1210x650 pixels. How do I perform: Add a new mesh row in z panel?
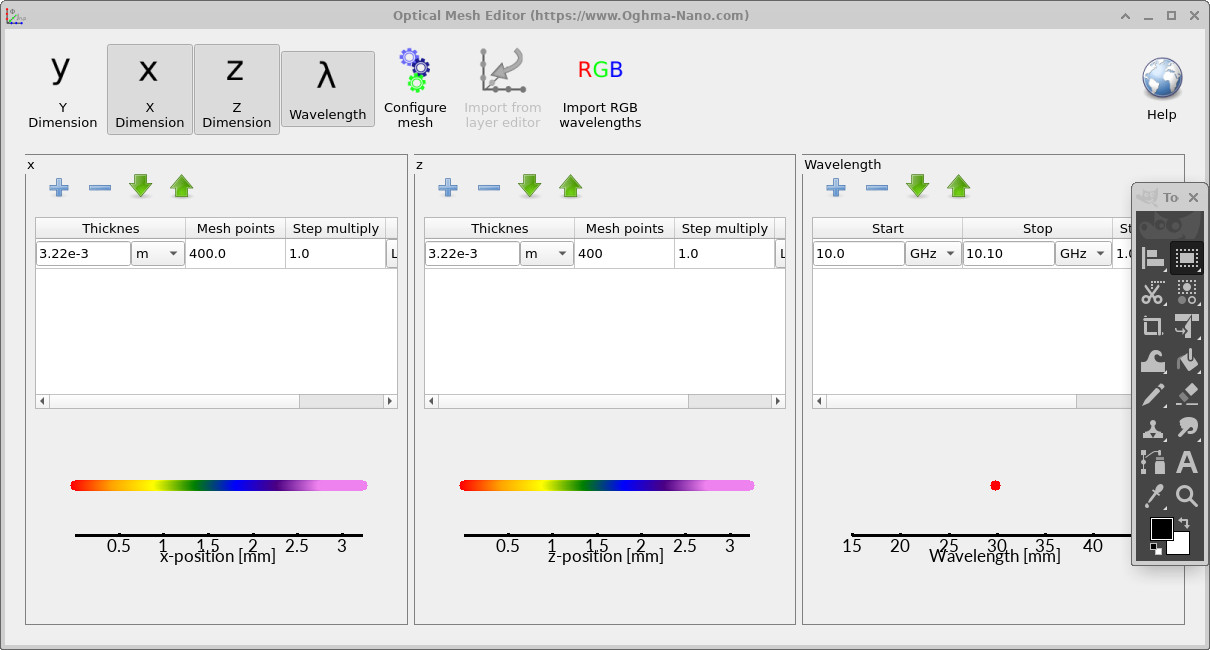coord(448,187)
